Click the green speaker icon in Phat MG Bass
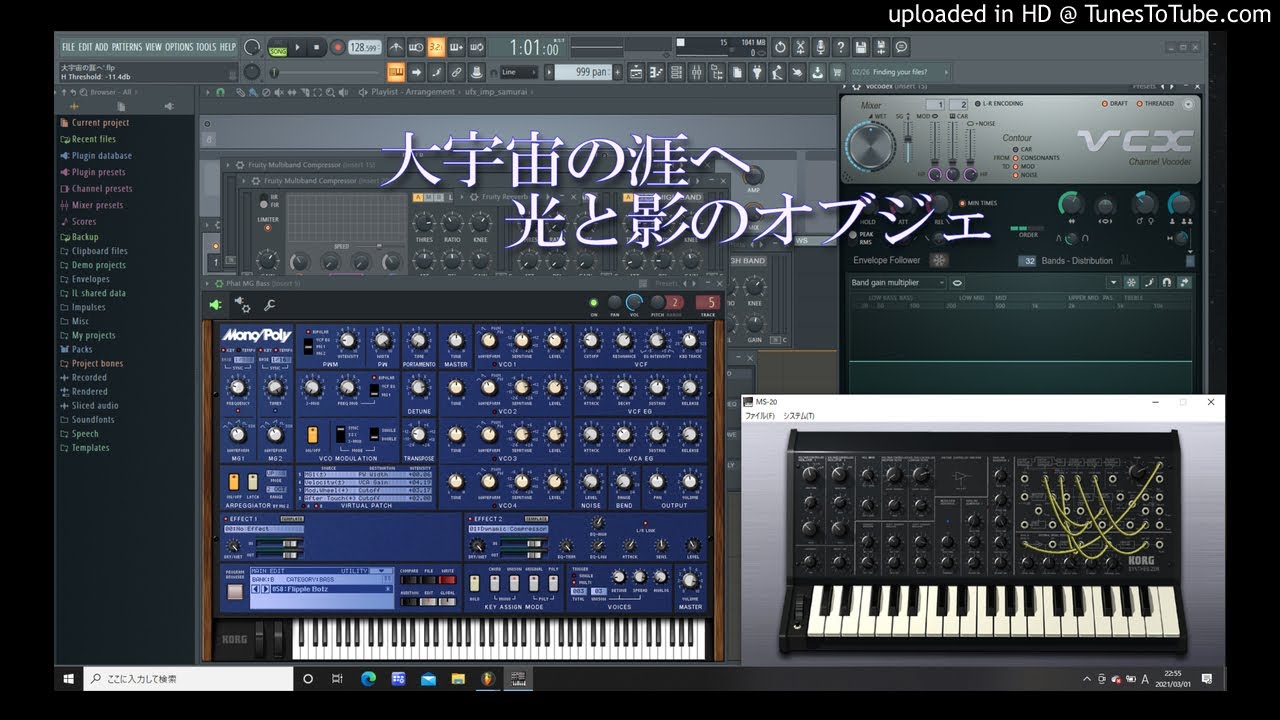This screenshot has height=720, width=1280. click(x=215, y=305)
